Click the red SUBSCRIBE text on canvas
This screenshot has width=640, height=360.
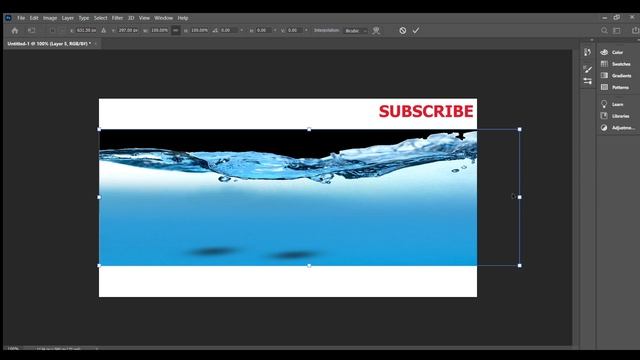click(x=426, y=111)
